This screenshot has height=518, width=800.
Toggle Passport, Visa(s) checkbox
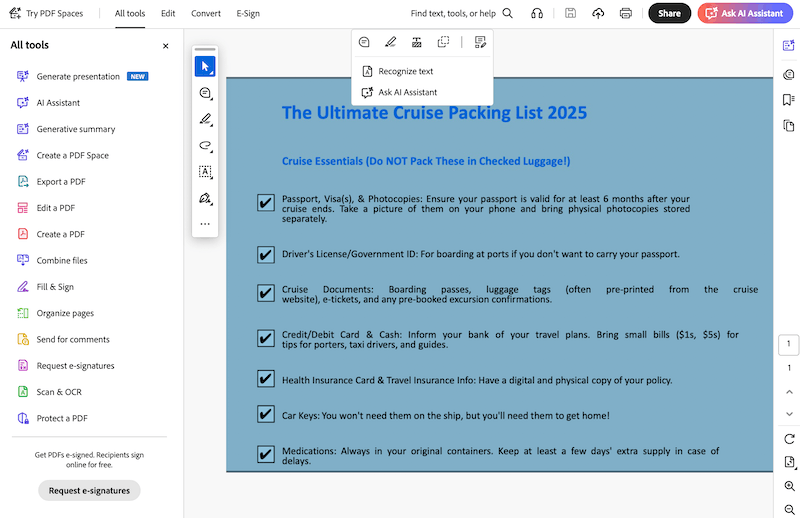[x=266, y=203]
